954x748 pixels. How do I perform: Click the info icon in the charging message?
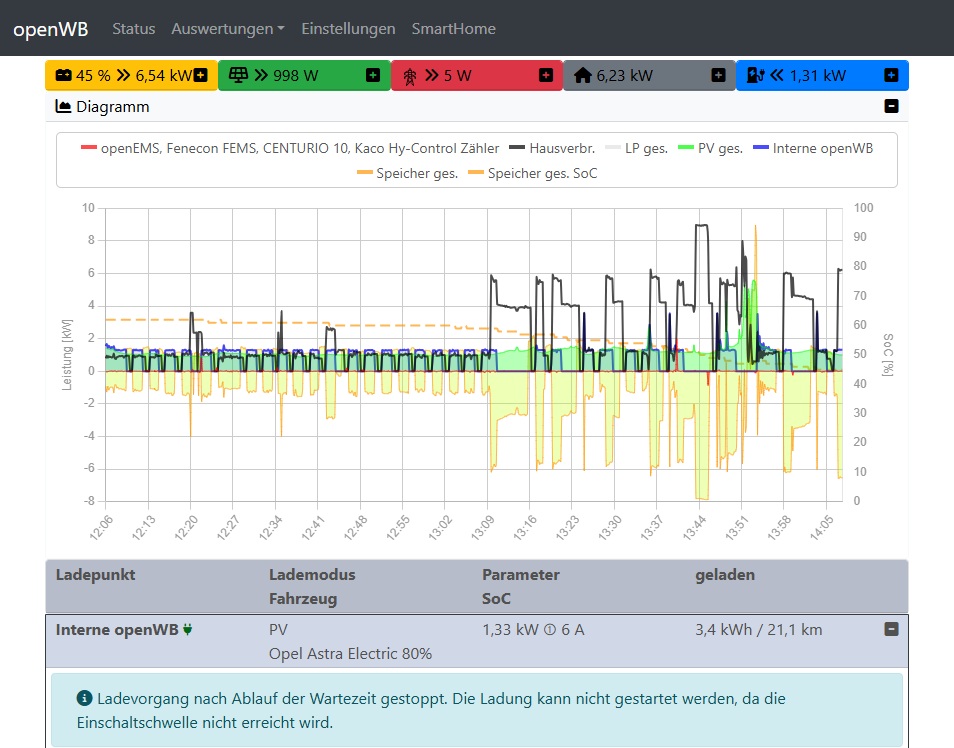(84, 697)
